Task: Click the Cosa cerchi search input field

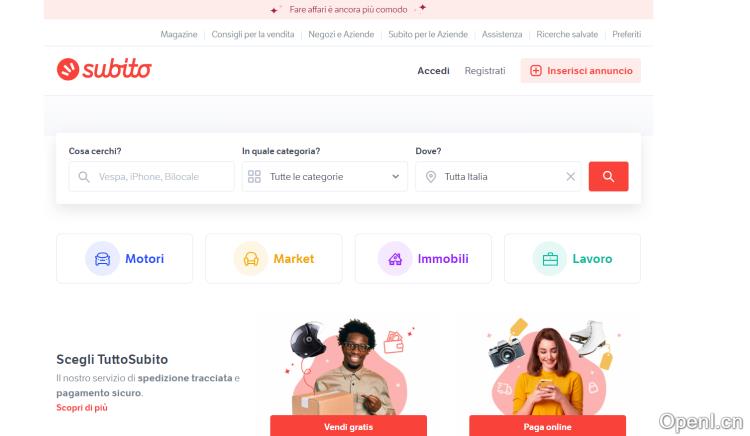Action: coord(152,176)
